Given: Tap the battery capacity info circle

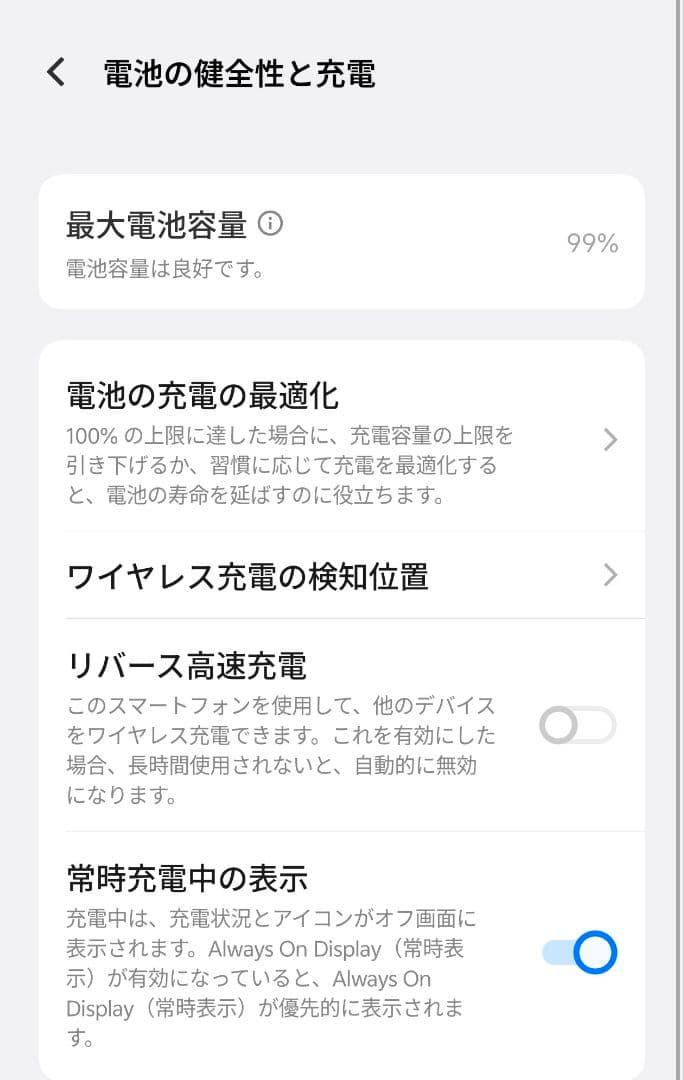Looking at the screenshot, I should point(268,225).
